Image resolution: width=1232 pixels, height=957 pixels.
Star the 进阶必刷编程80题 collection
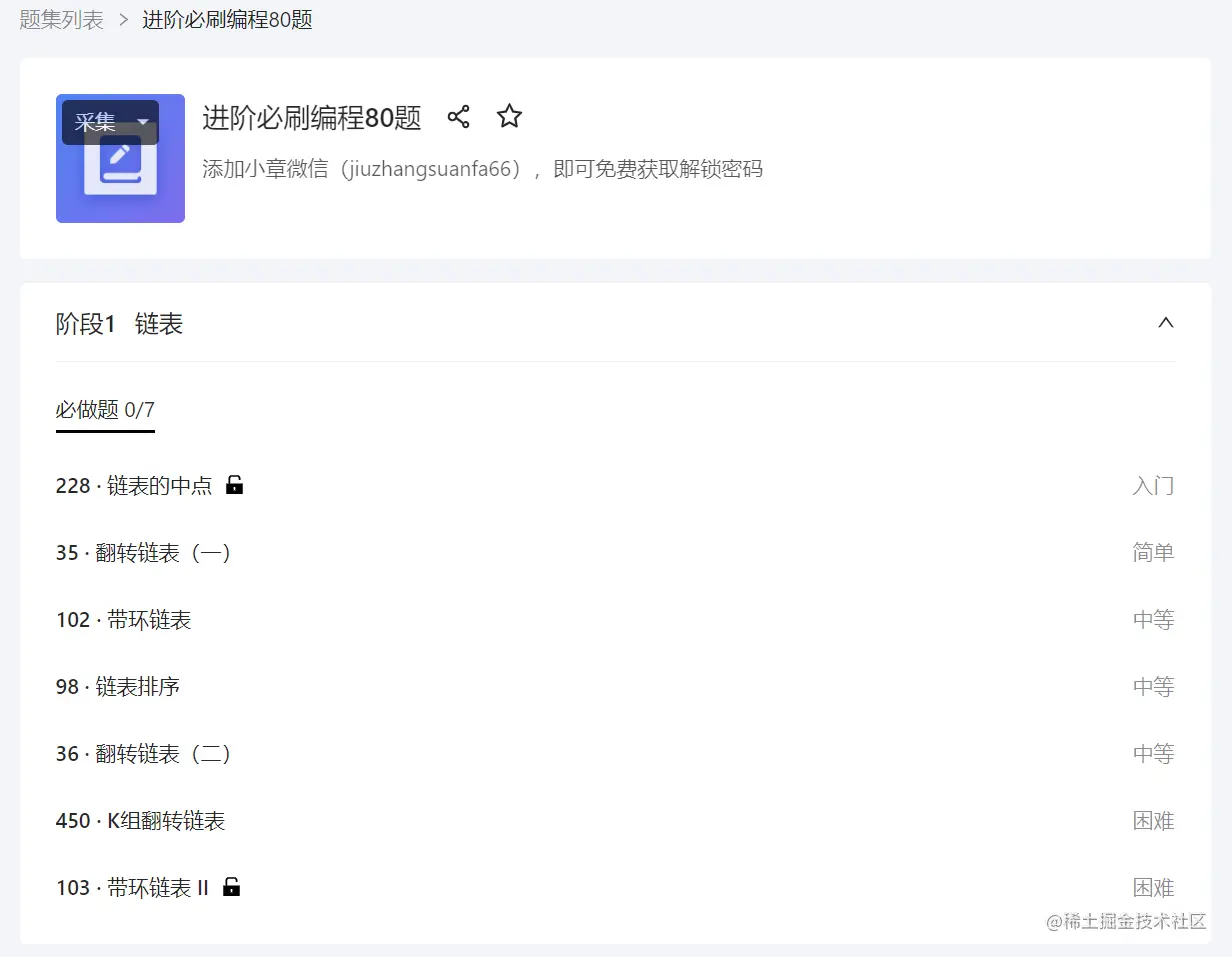pos(509,117)
